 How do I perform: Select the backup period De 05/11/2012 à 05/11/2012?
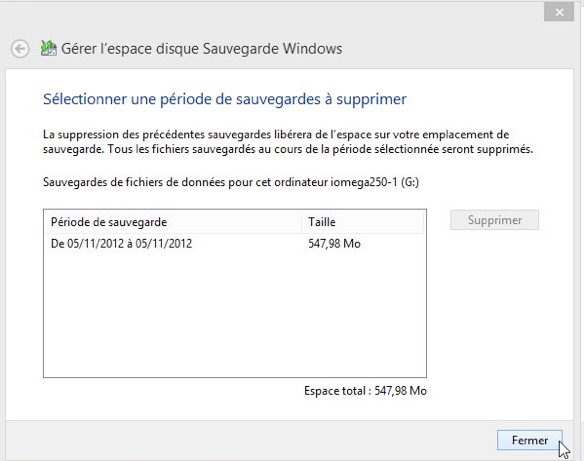(235, 244)
